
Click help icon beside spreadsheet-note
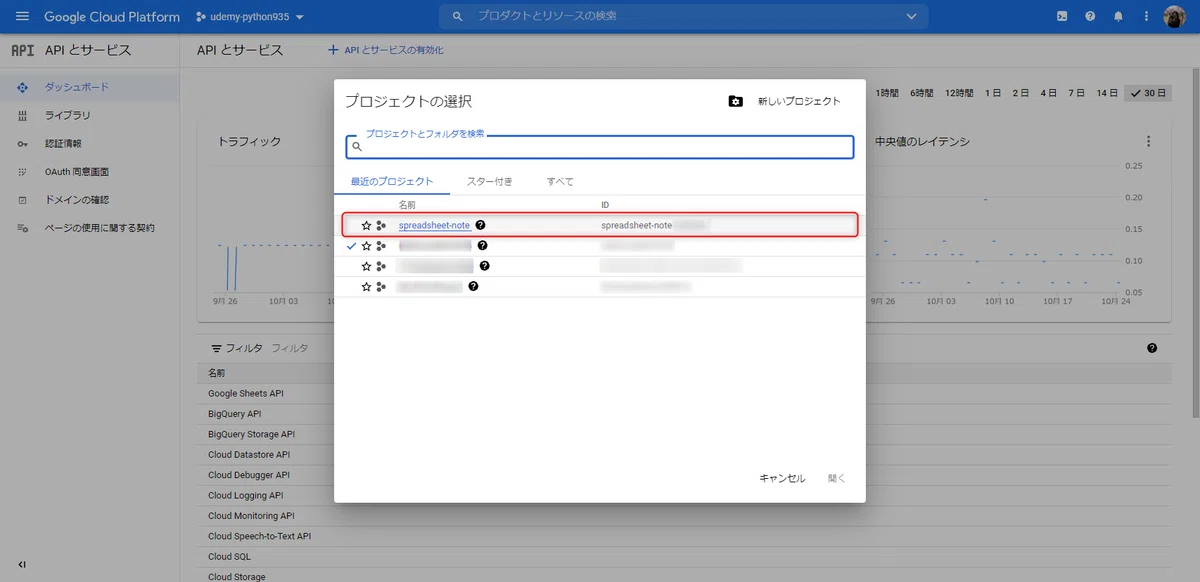point(481,225)
